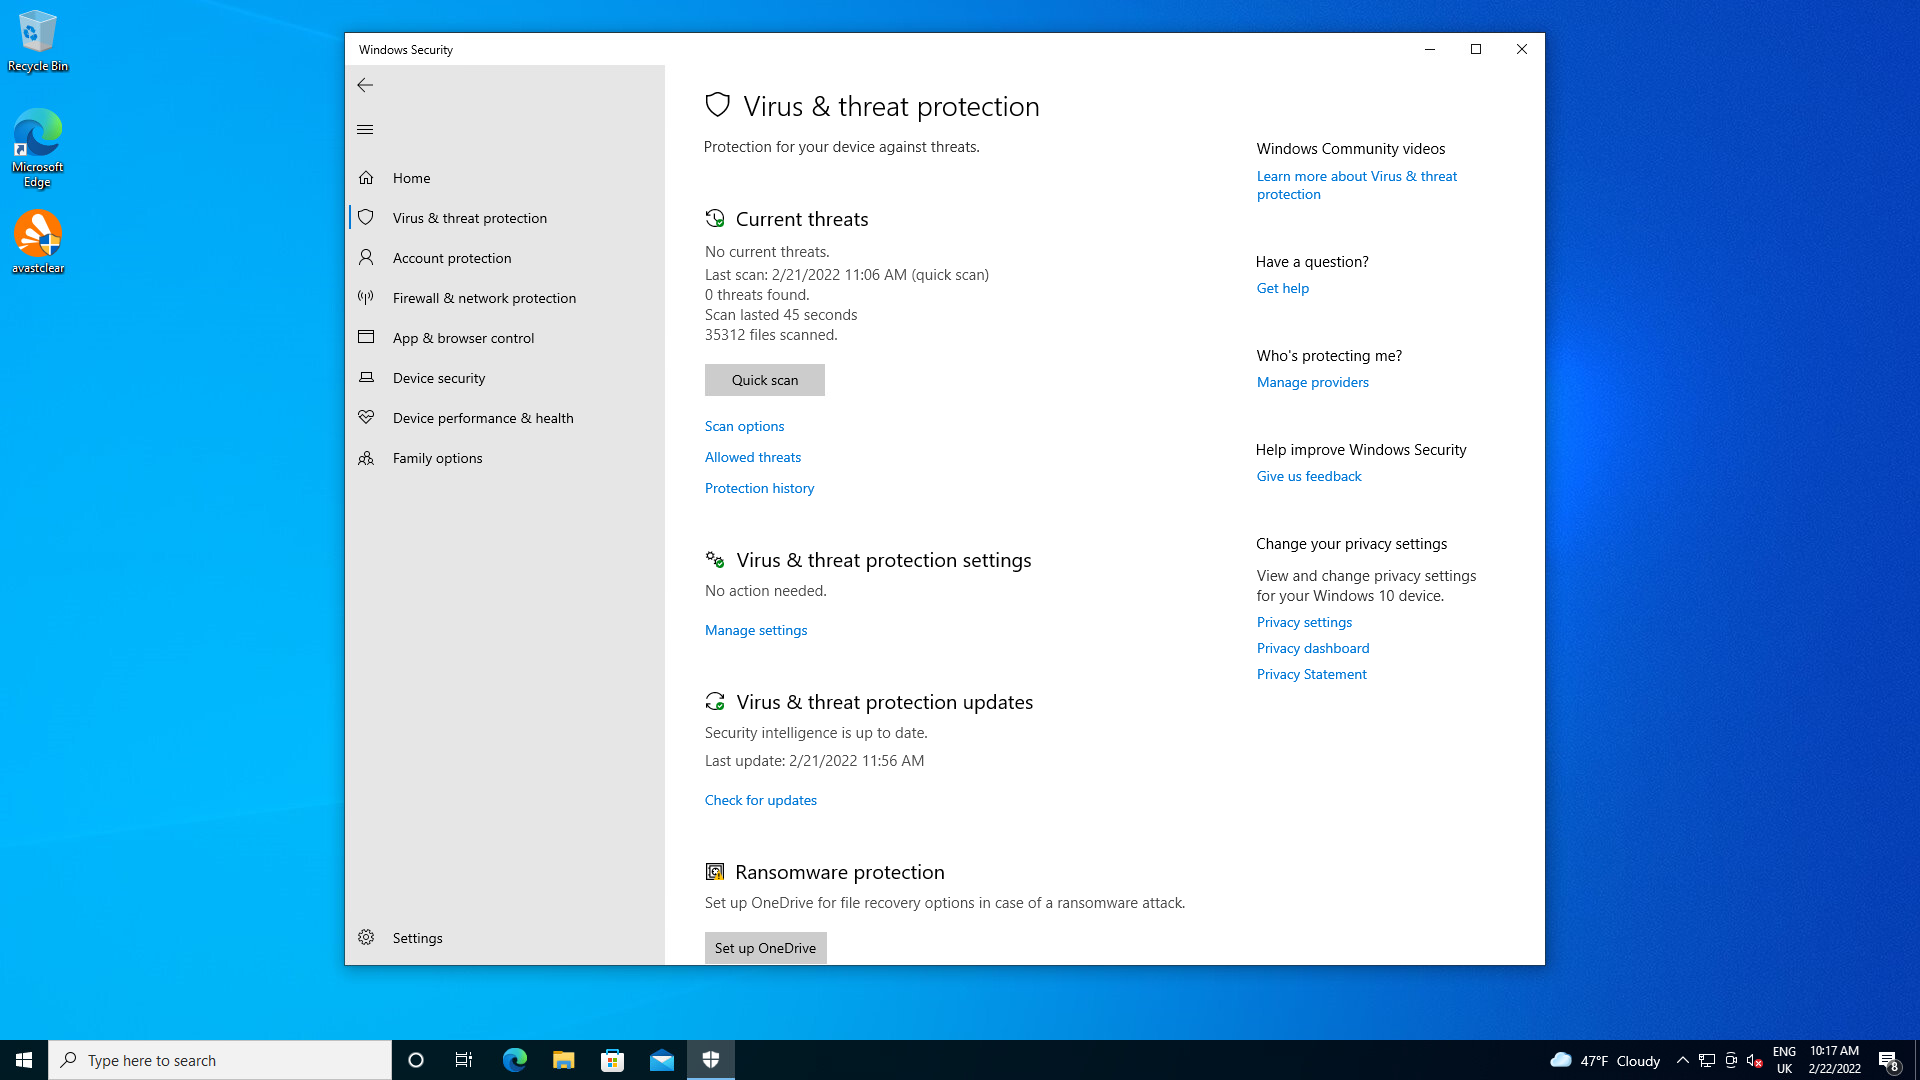This screenshot has height=1080, width=1920.
Task: Collapse the hamburger navigation menu
Action: (x=365, y=130)
